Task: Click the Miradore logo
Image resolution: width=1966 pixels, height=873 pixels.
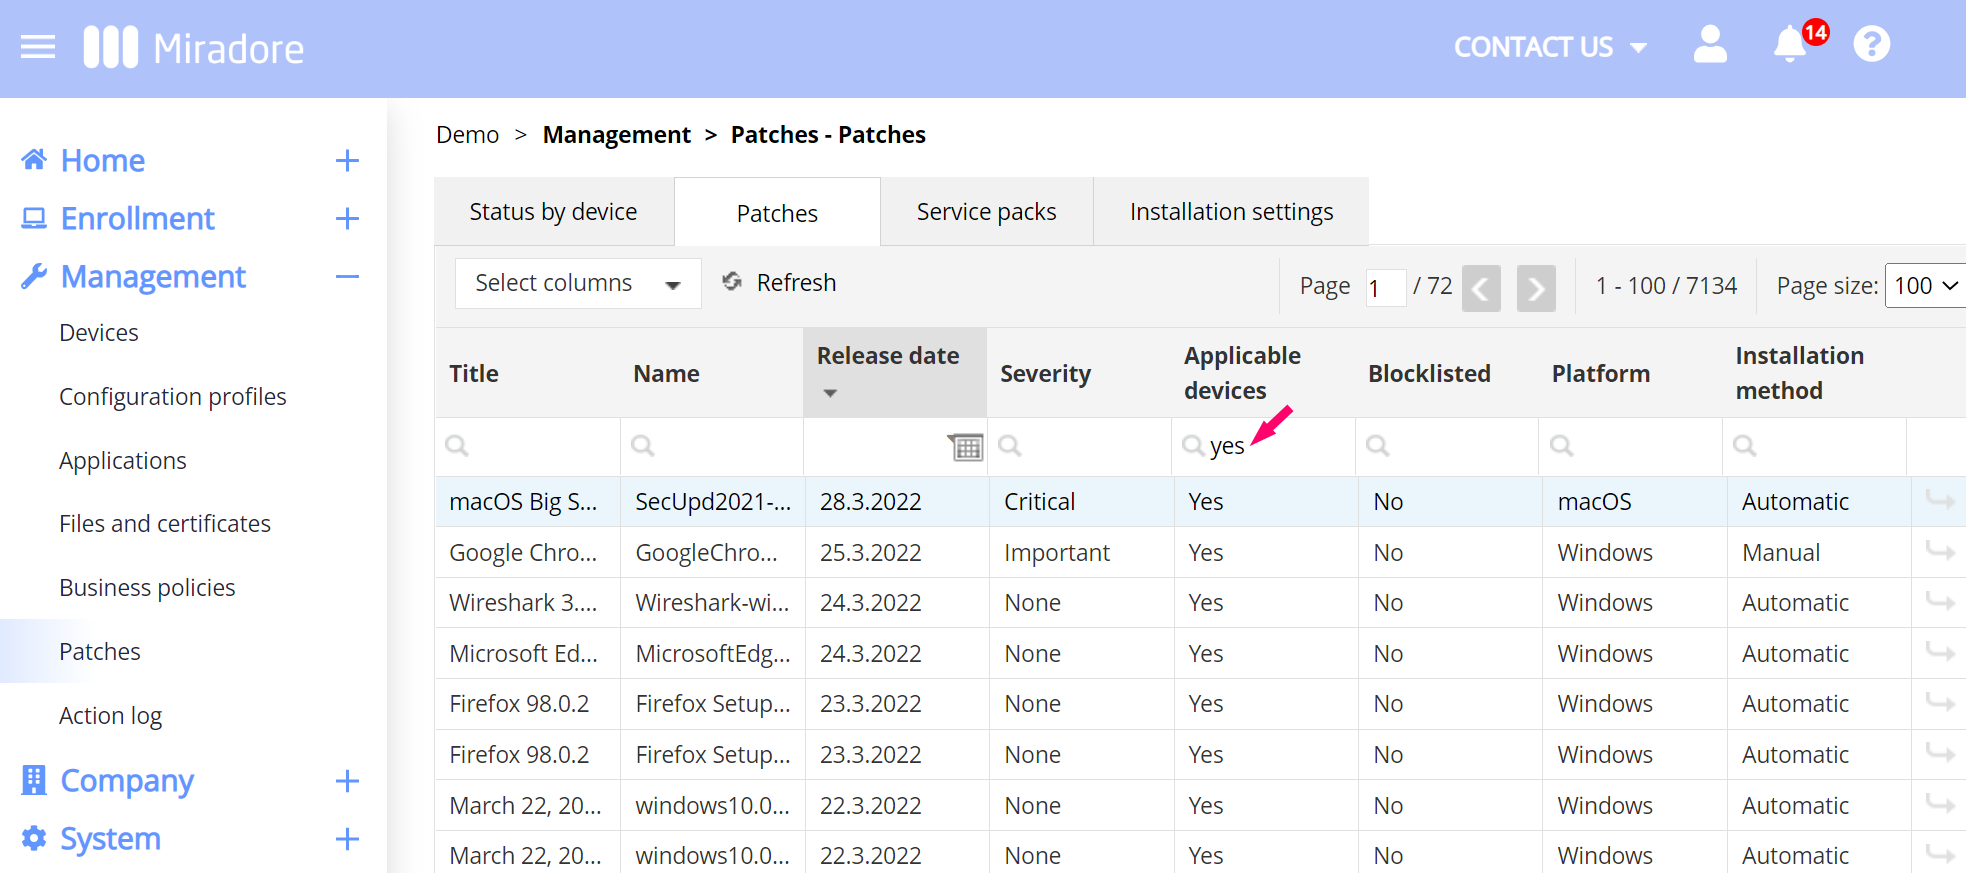Action: pos(194,48)
